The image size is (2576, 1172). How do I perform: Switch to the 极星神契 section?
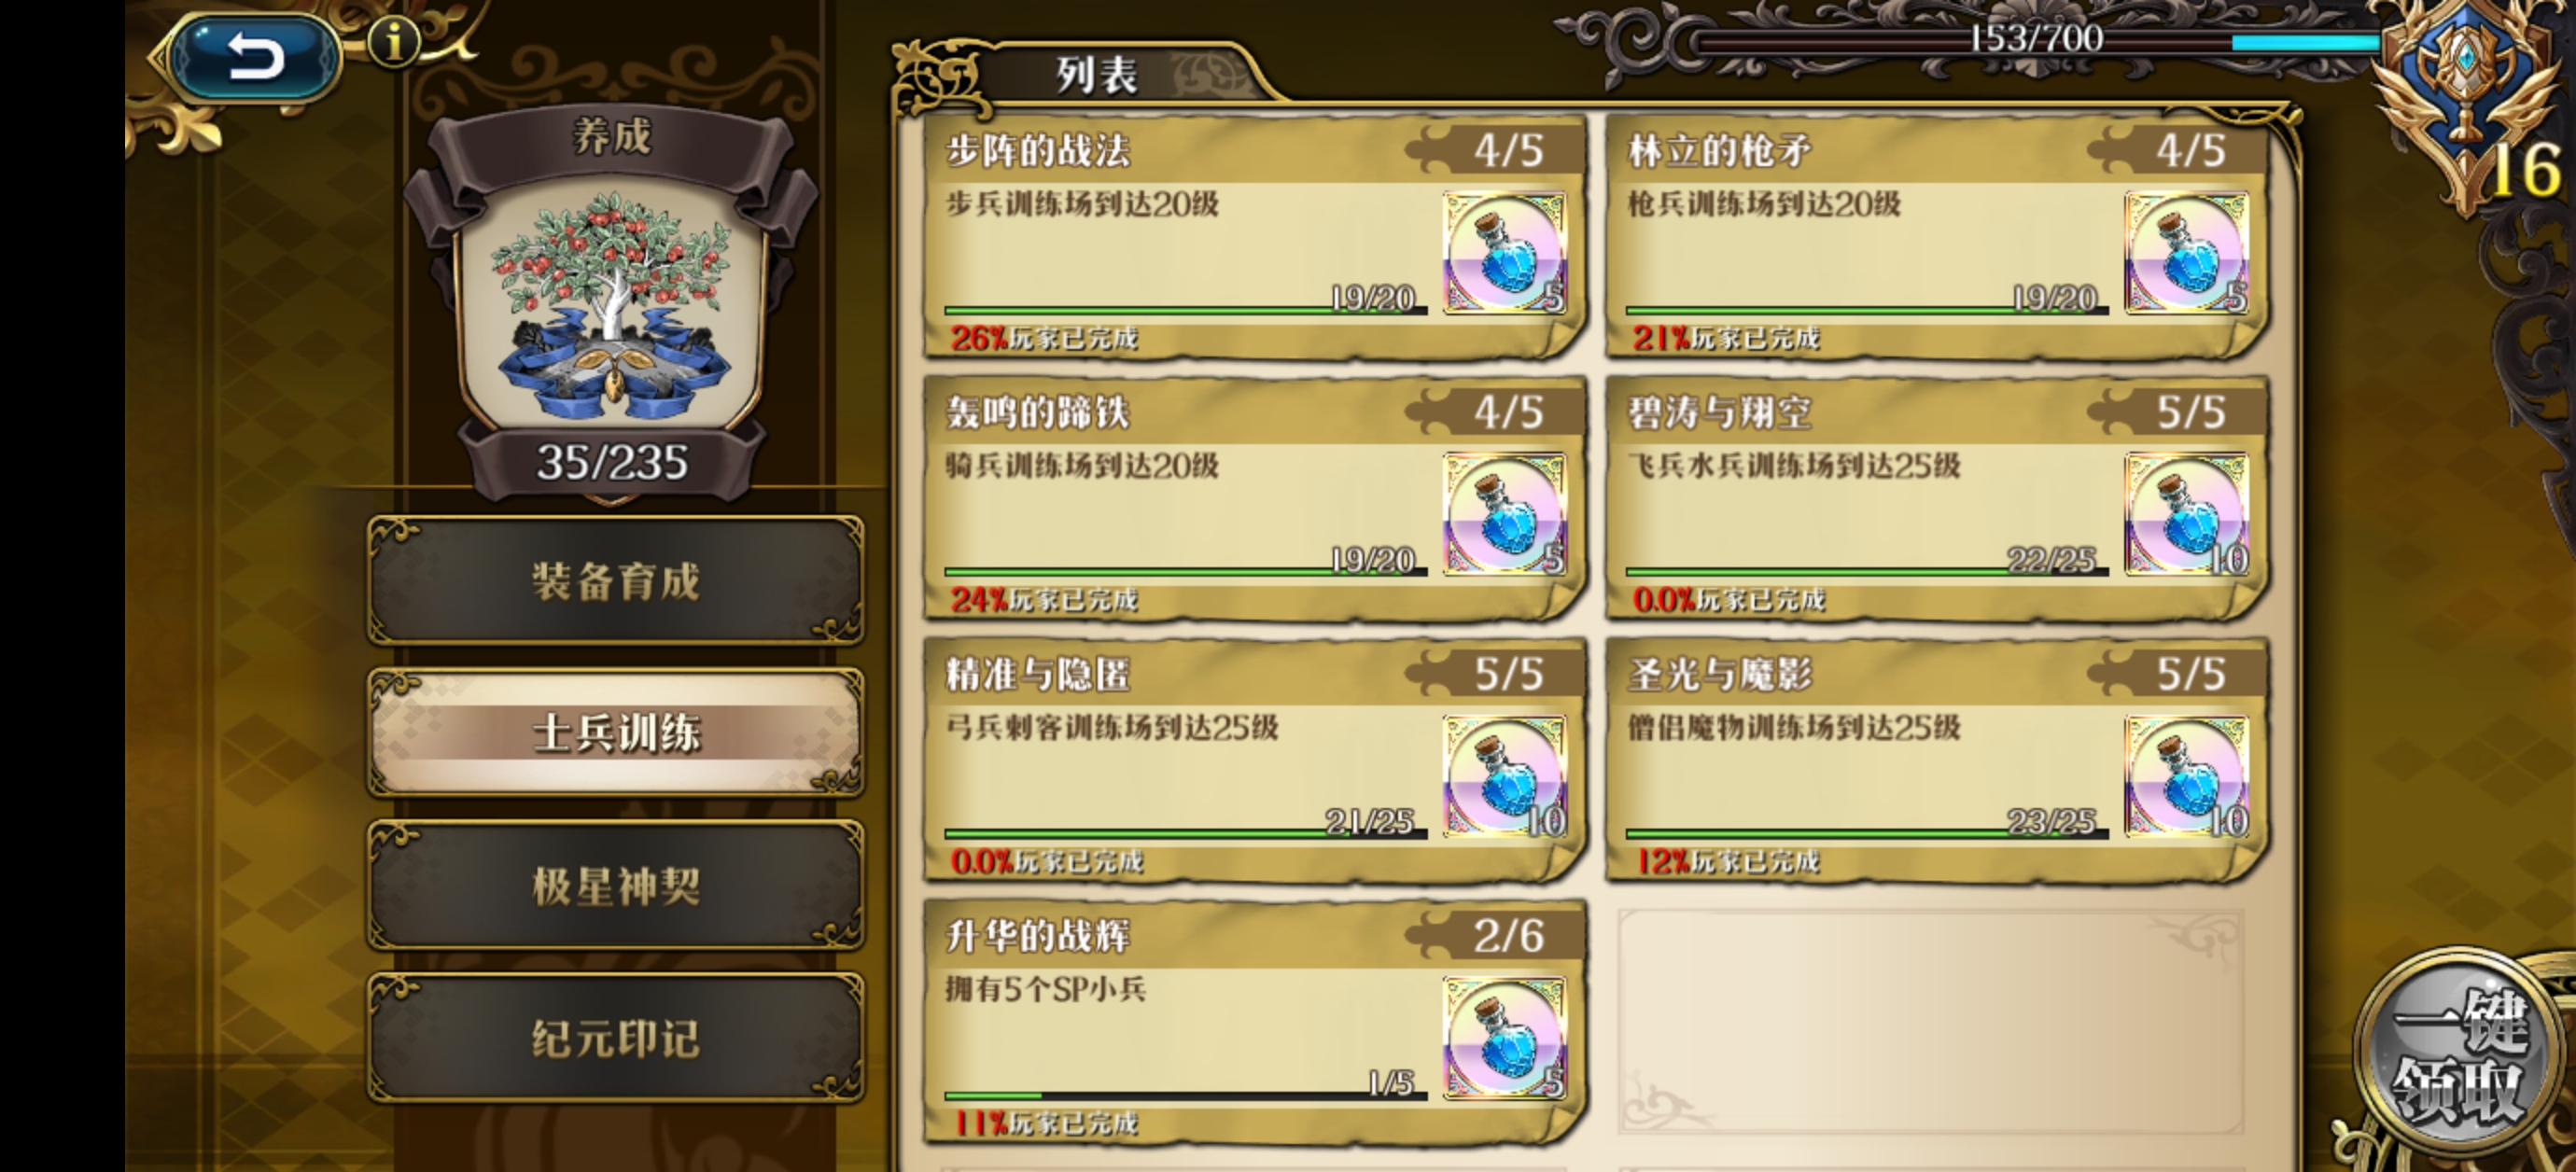click(x=615, y=885)
